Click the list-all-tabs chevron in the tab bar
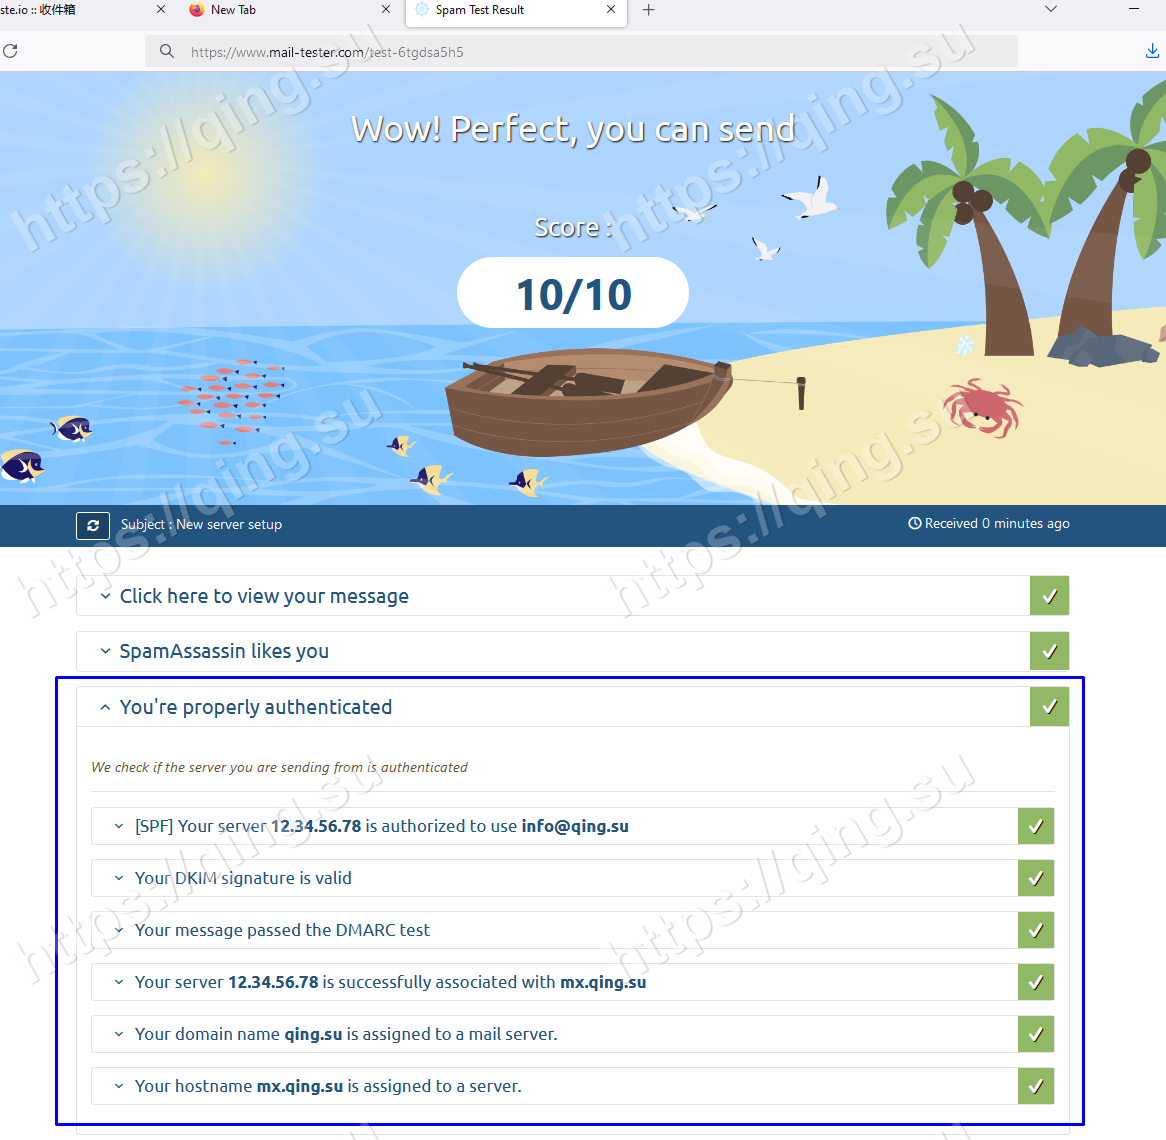The height and width of the screenshot is (1140, 1166). tap(1050, 10)
